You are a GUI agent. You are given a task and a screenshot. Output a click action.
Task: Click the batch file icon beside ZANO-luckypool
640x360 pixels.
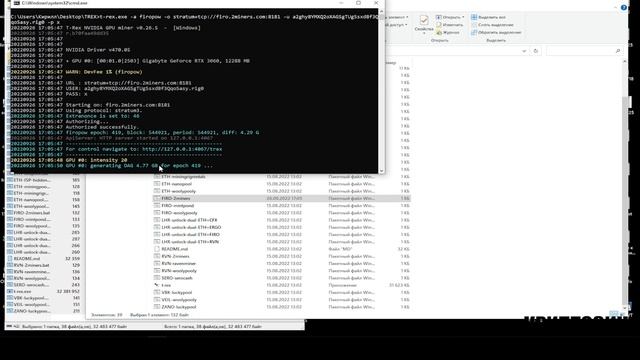pyautogui.click(x=156, y=307)
